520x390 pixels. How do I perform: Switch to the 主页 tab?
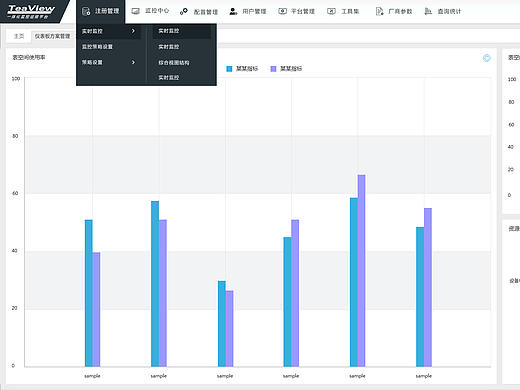[x=19, y=36]
